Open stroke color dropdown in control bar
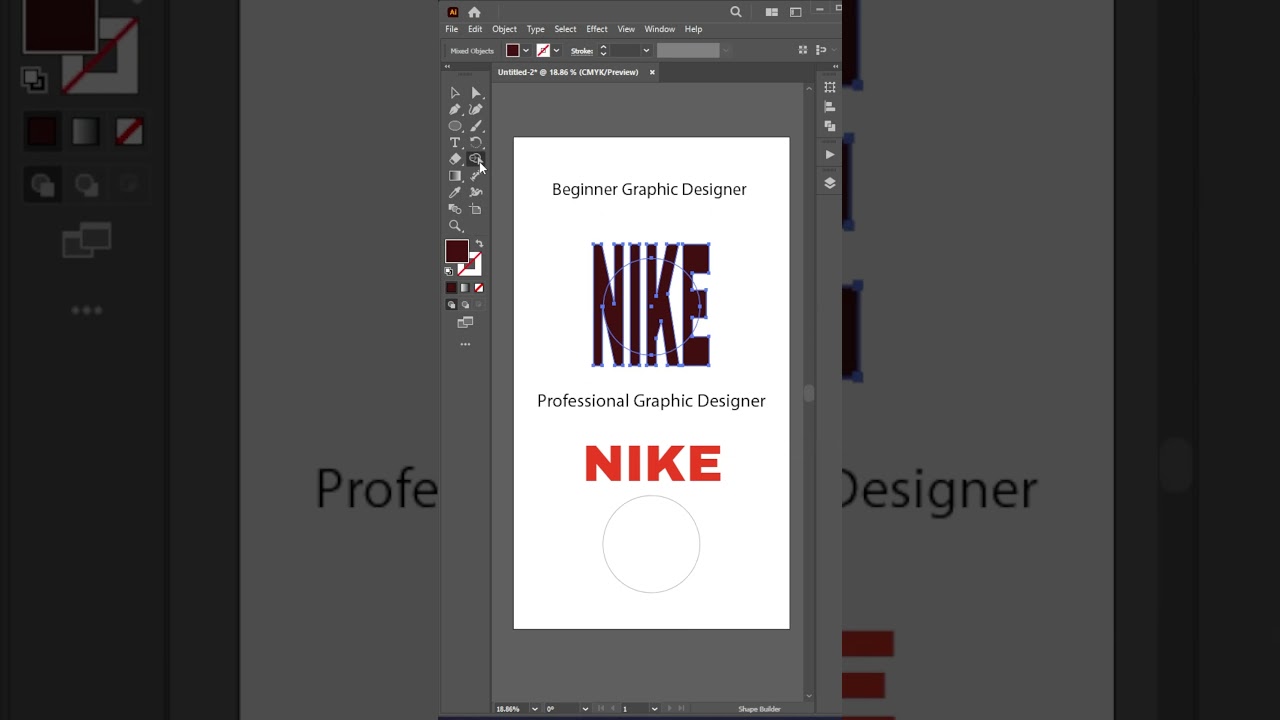 point(556,51)
